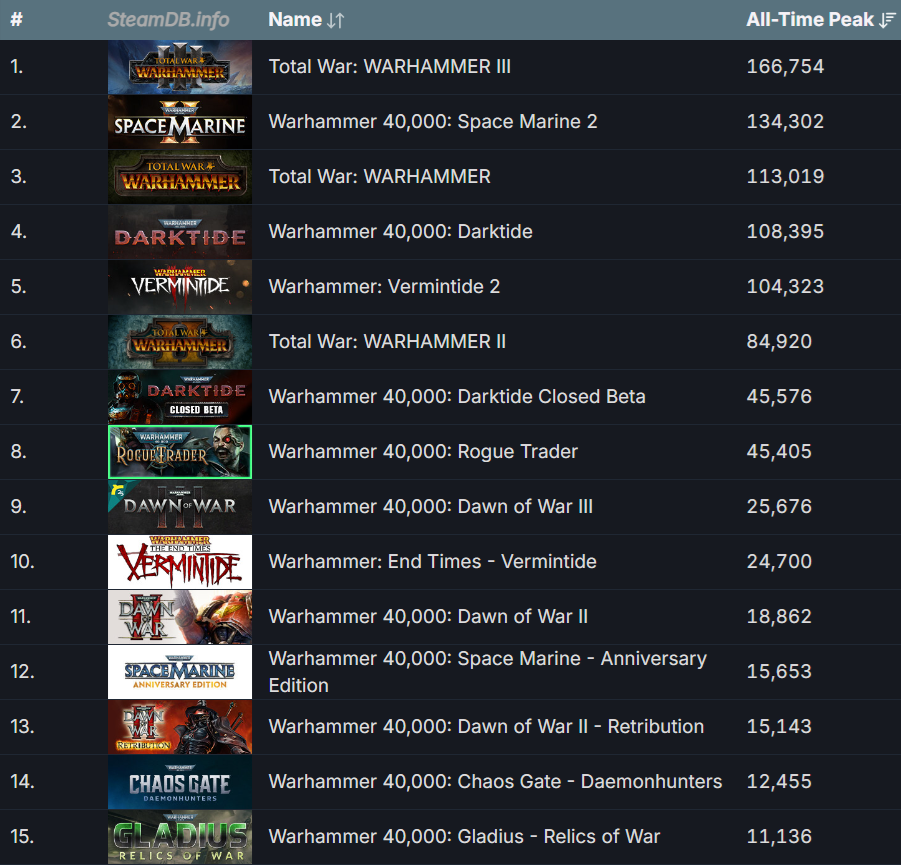Open the 'Total War: WARHAMMER II' name link
The height and width of the screenshot is (865, 901).
(387, 341)
